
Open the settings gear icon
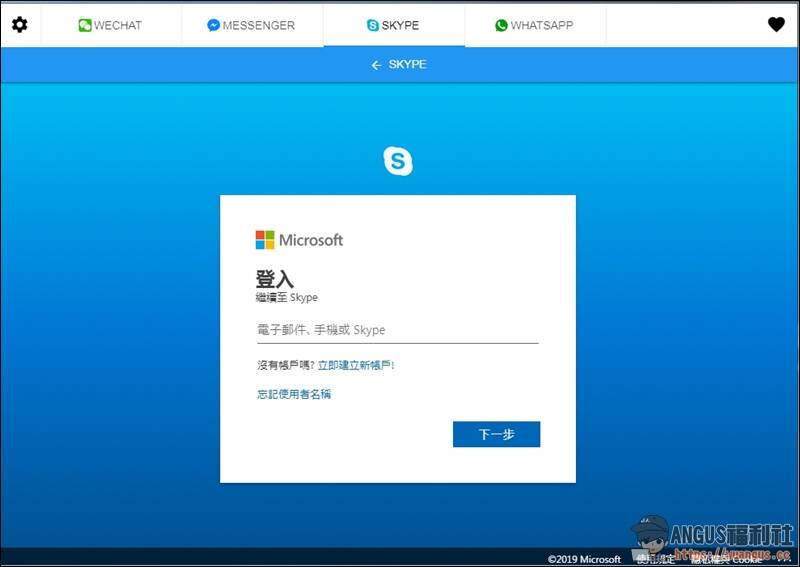click(x=19, y=24)
